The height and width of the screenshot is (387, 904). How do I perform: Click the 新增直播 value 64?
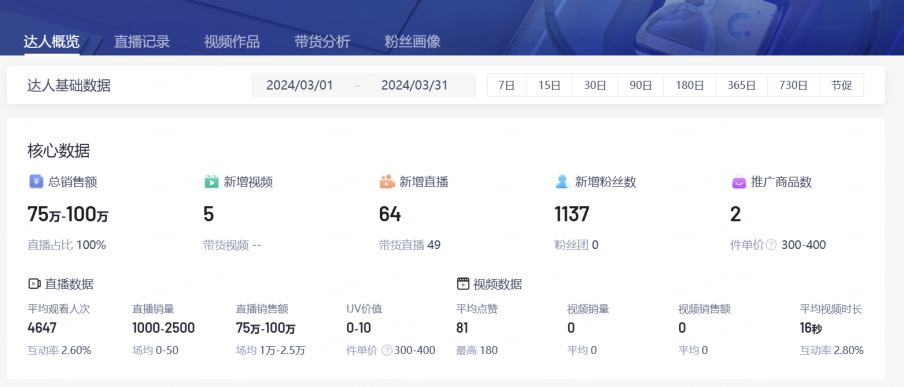pos(390,215)
